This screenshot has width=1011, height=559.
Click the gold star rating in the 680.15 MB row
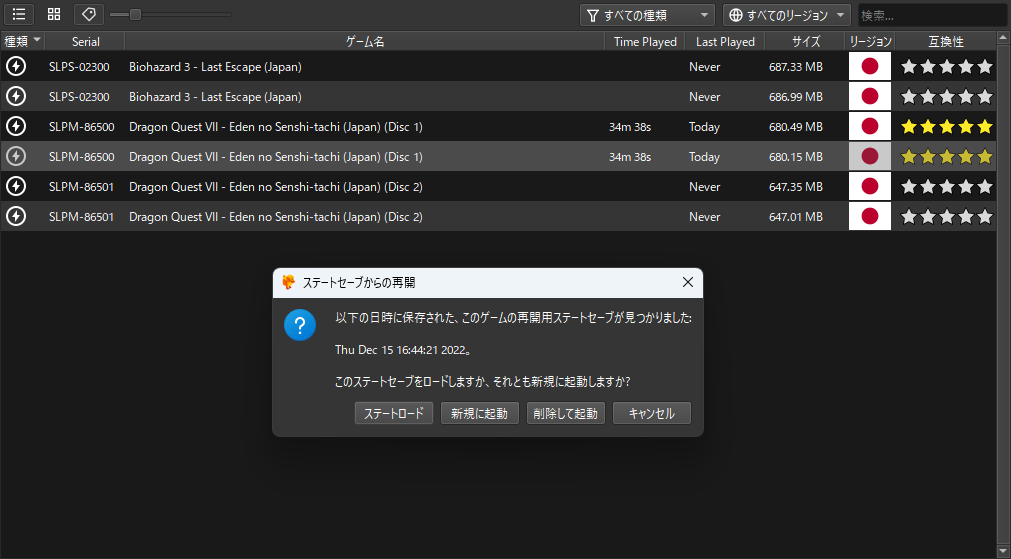(x=947, y=157)
